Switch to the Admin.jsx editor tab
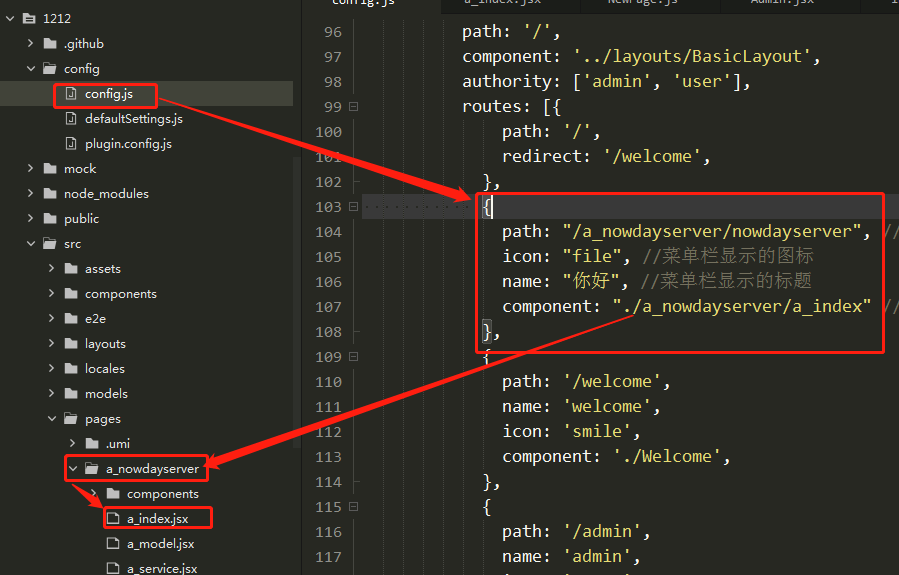This screenshot has height=575, width=899. pos(782,3)
